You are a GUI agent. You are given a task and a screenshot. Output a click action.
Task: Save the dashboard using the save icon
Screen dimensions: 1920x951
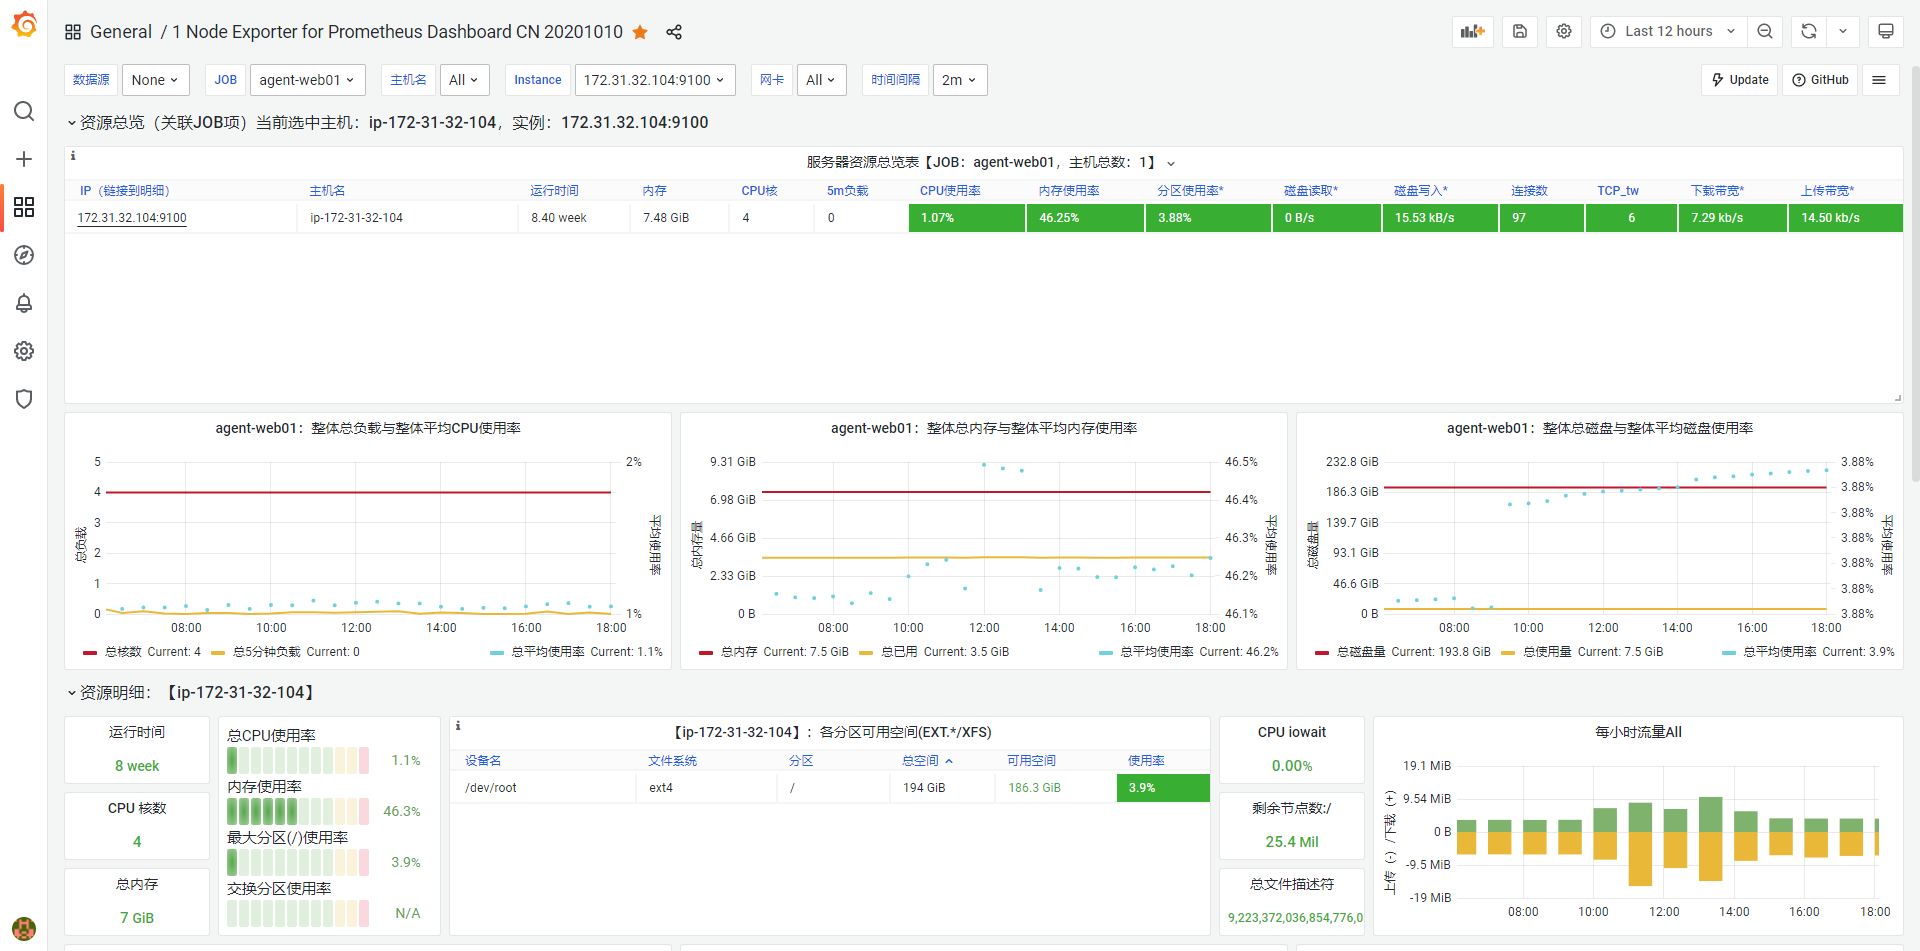1519,31
